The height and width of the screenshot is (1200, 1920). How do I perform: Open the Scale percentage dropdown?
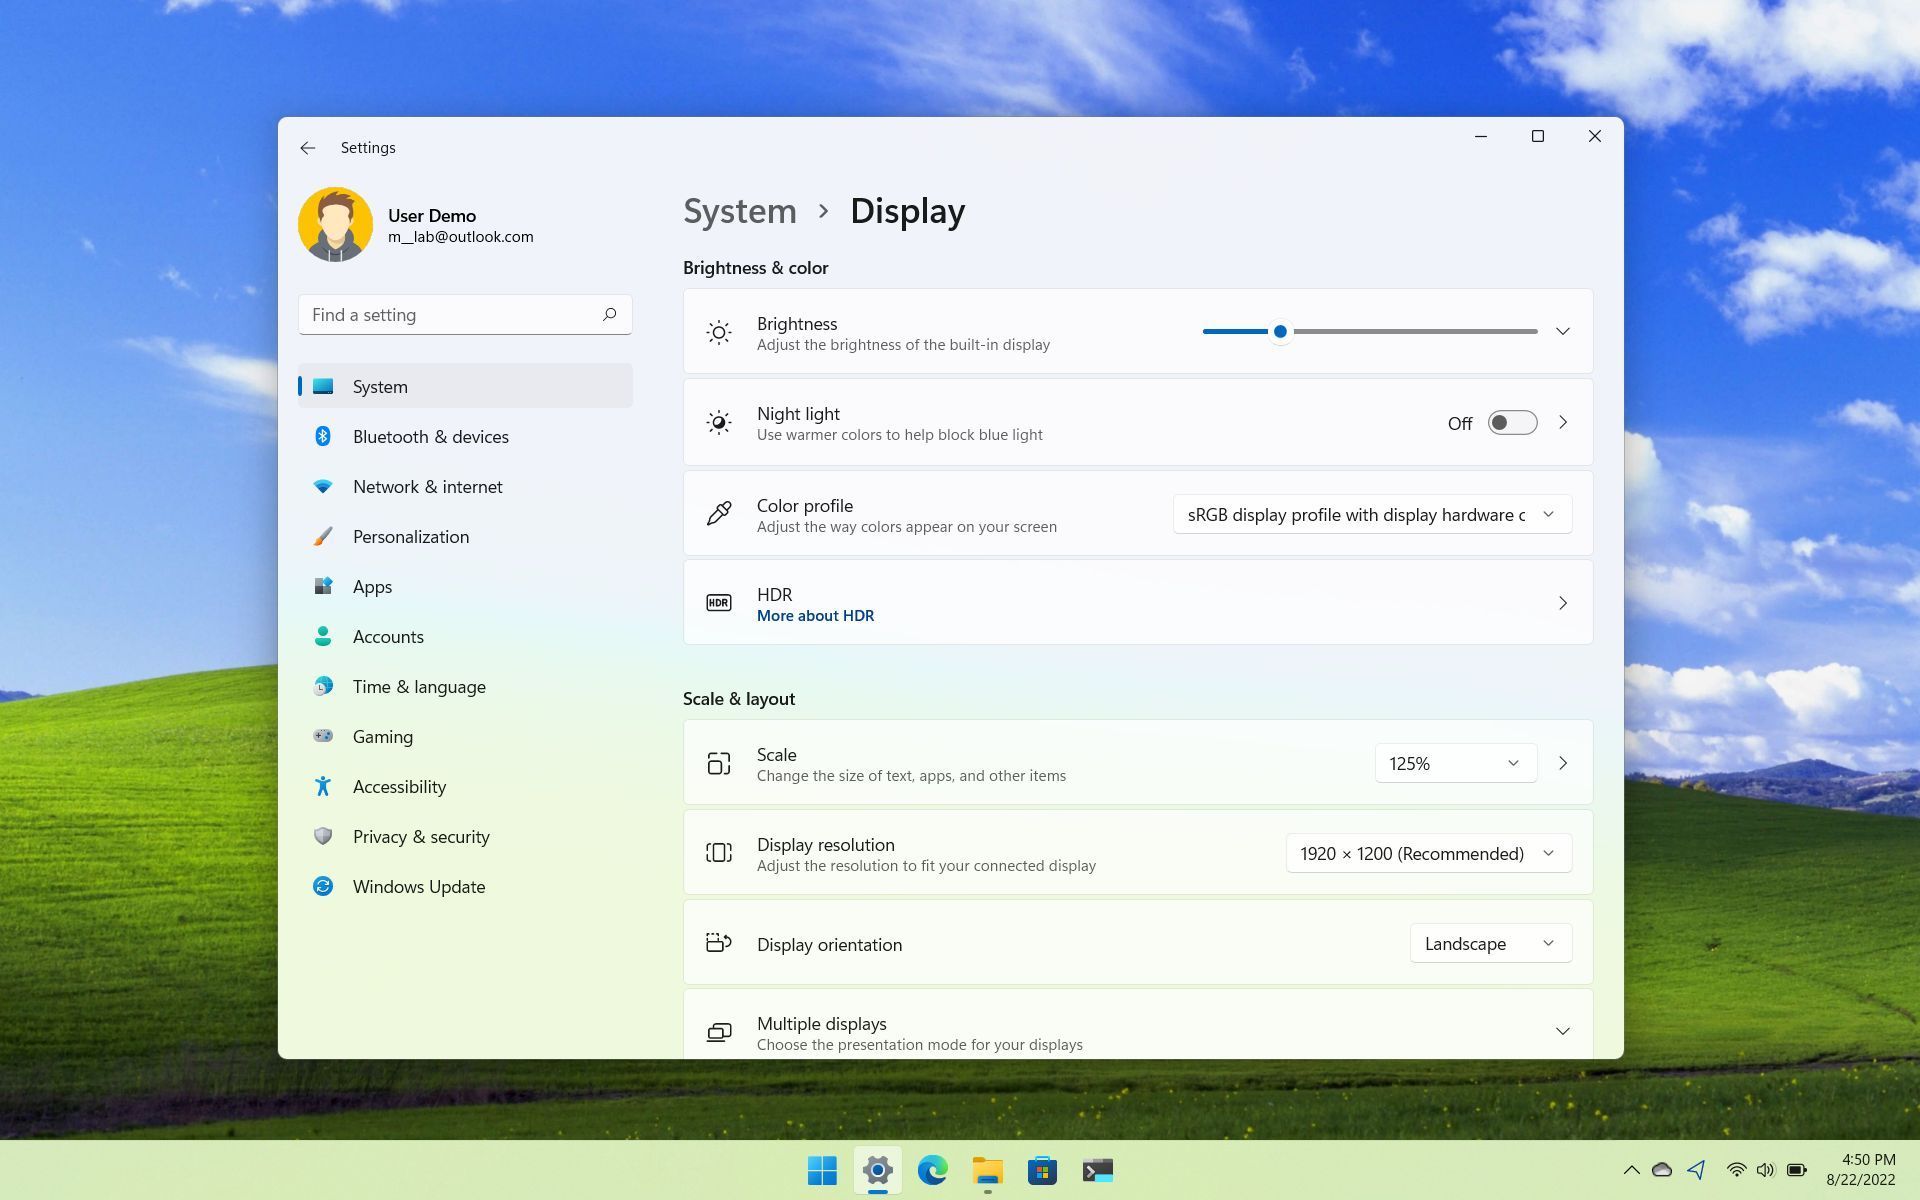pos(1456,763)
